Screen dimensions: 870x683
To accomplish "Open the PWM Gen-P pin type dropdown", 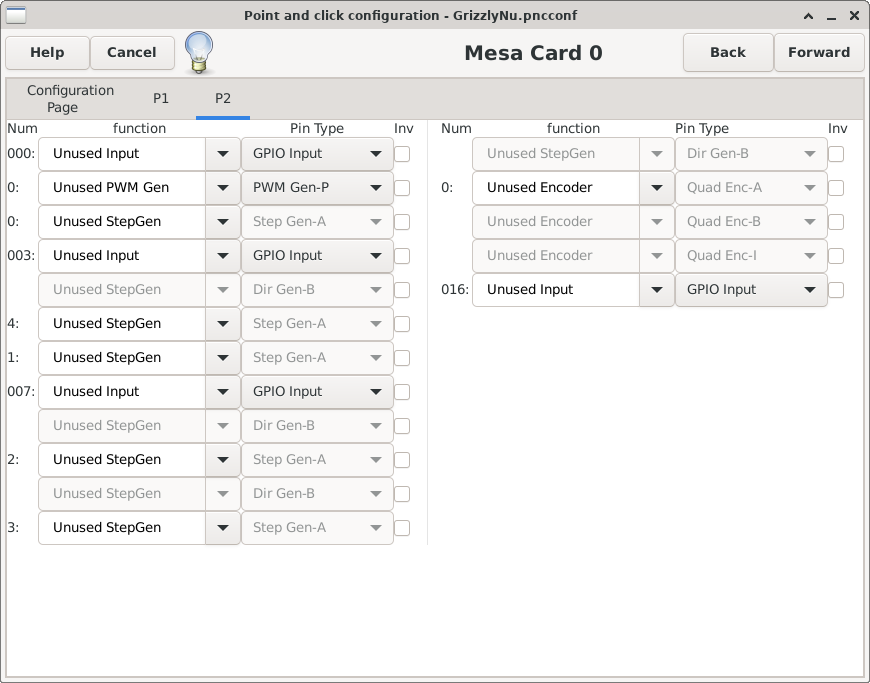I will (x=317, y=188).
